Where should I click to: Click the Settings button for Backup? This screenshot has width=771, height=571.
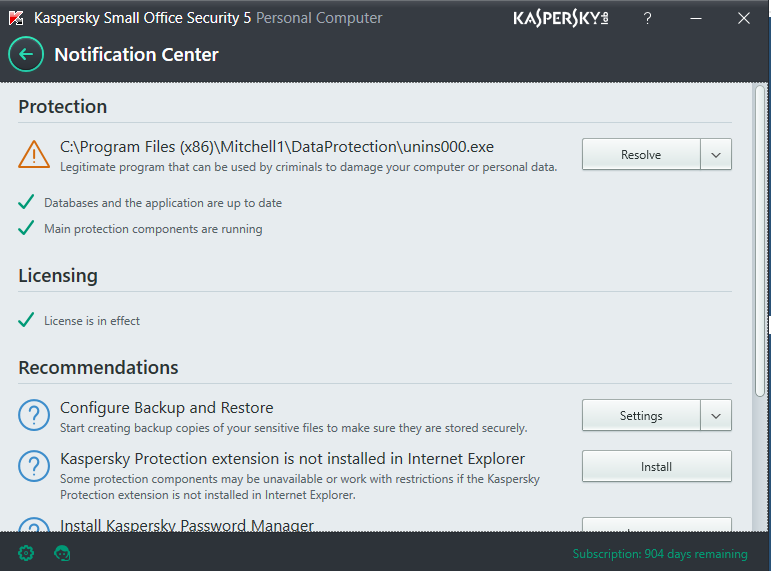tap(641, 416)
